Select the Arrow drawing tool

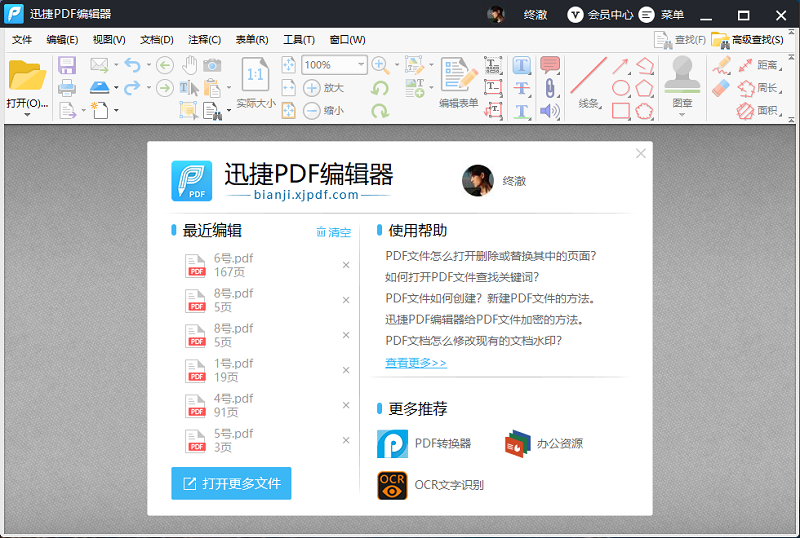[620, 65]
